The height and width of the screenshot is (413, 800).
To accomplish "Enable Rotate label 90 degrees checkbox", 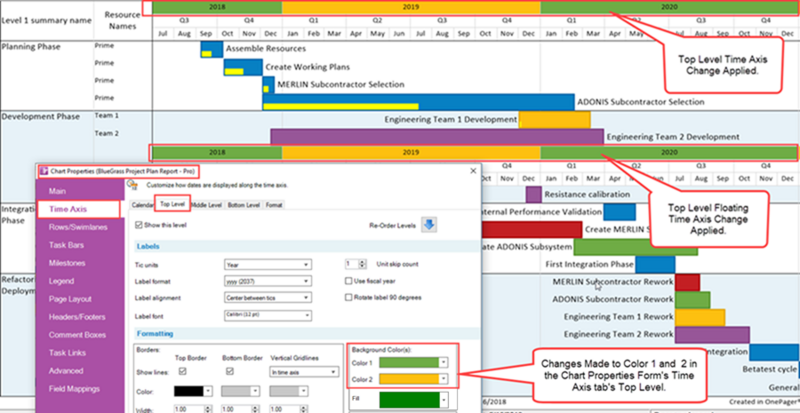I will point(349,297).
